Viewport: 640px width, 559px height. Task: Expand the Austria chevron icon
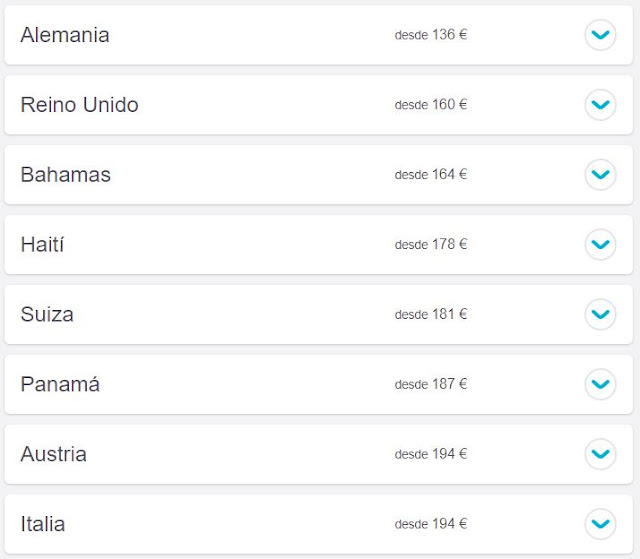point(600,454)
